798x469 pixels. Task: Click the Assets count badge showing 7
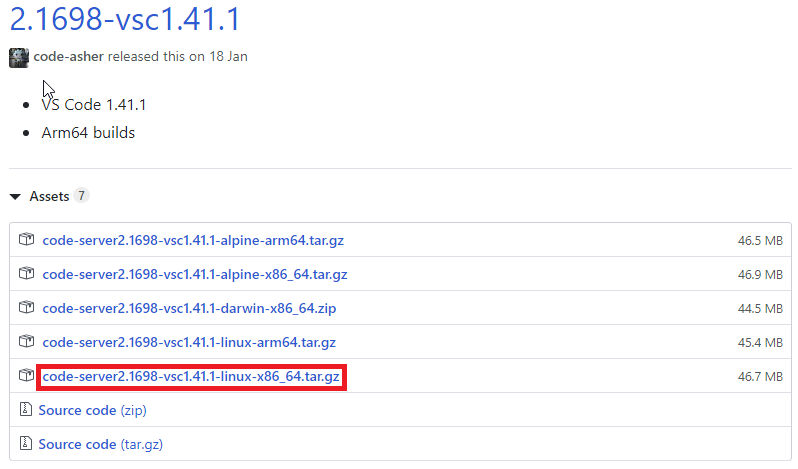(81, 196)
